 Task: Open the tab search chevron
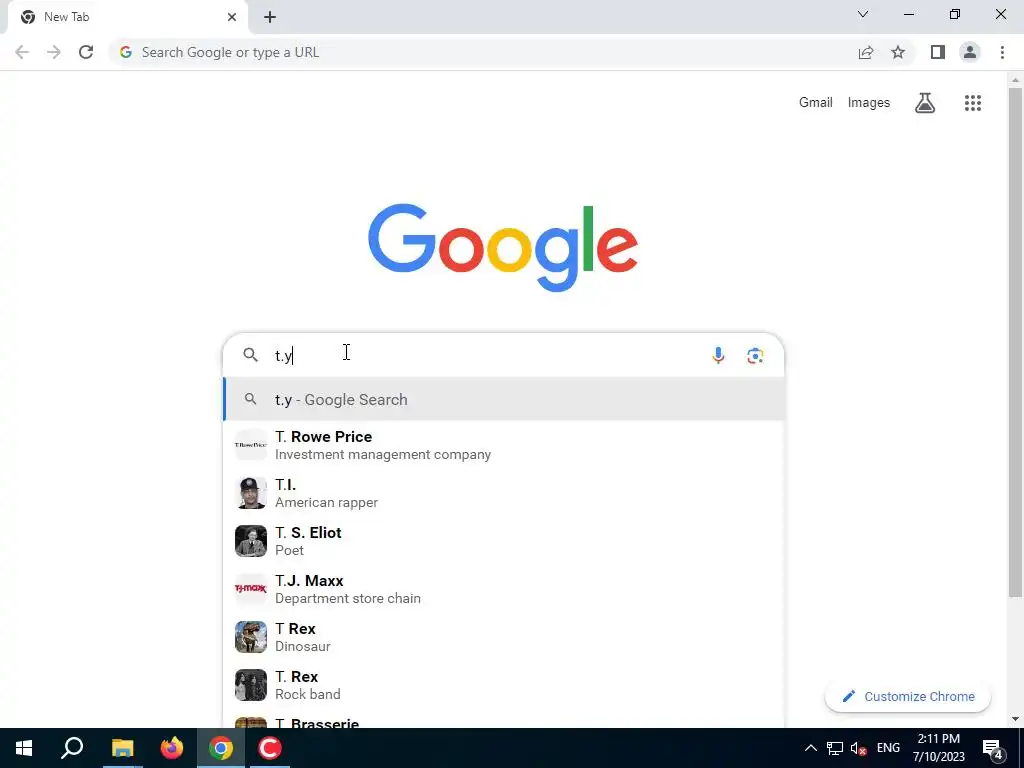pos(863,14)
